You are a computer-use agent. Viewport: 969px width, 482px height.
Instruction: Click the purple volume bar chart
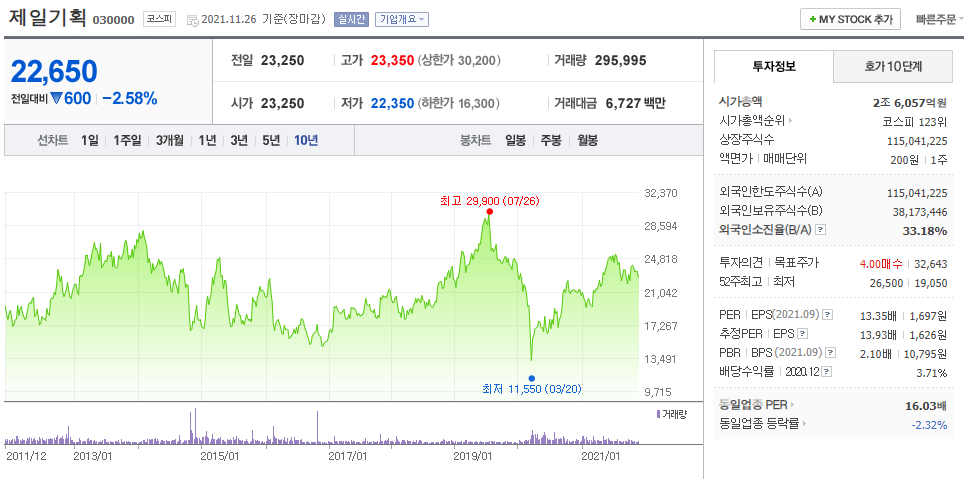coord(321,426)
